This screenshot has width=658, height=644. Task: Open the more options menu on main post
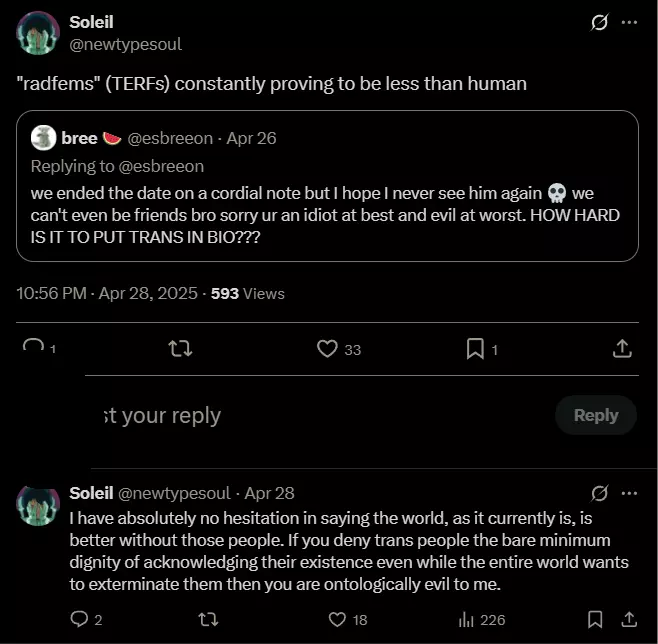point(628,22)
